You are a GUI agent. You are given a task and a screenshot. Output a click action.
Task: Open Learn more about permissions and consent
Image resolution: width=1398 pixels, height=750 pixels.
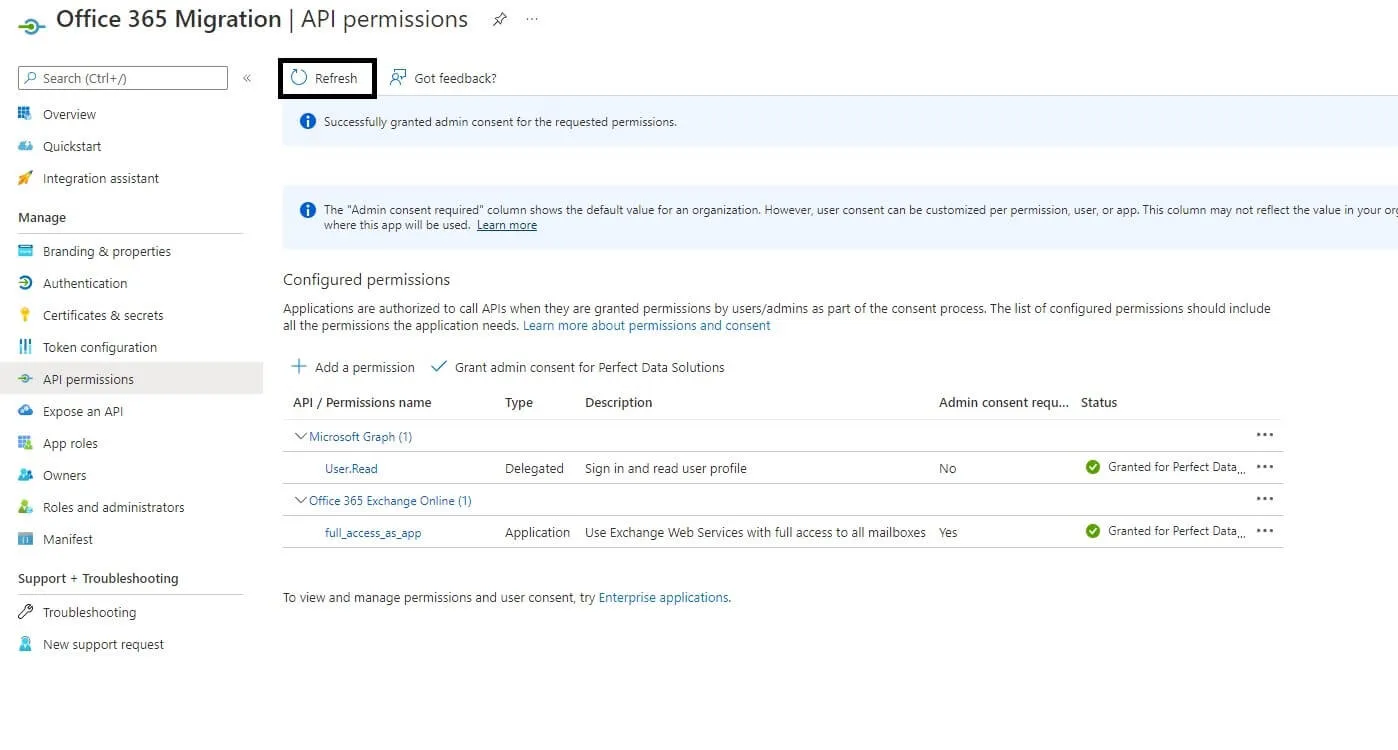647,326
